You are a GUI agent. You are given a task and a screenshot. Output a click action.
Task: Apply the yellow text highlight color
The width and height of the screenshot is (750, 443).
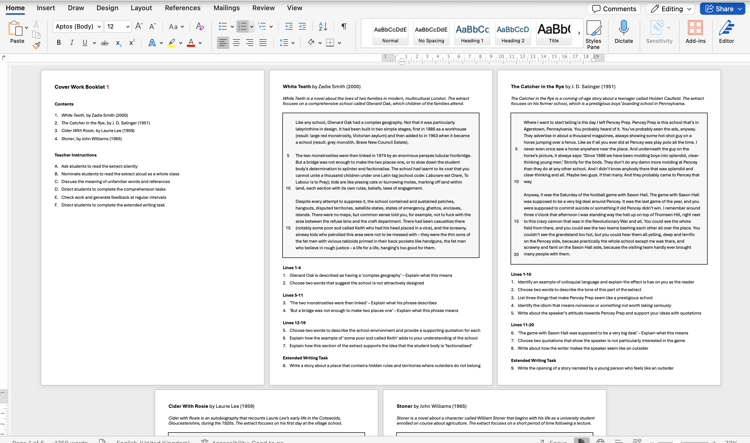[172, 43]
